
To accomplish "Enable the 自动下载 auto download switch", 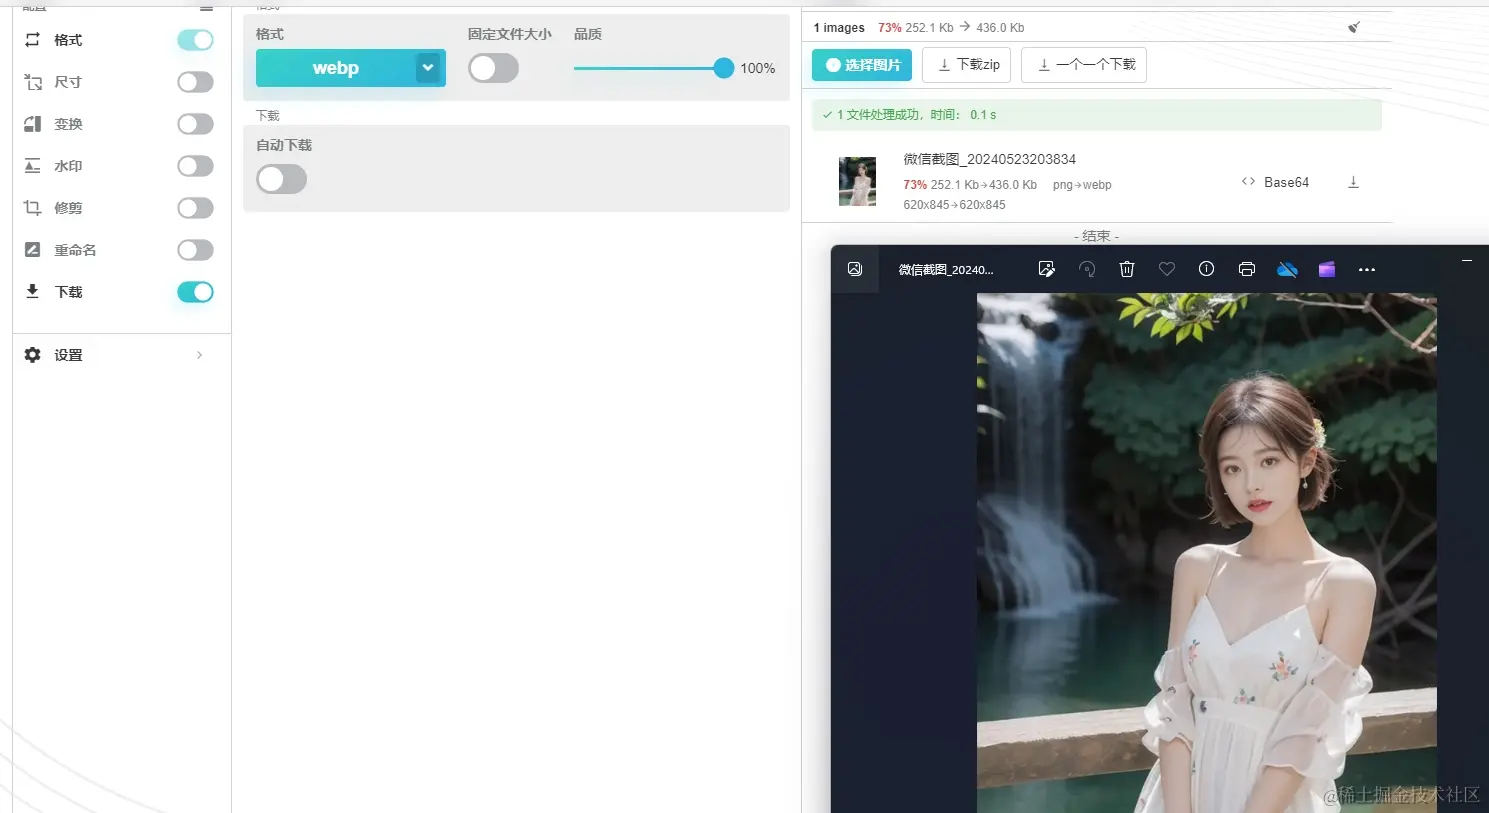I will point(281,179).
